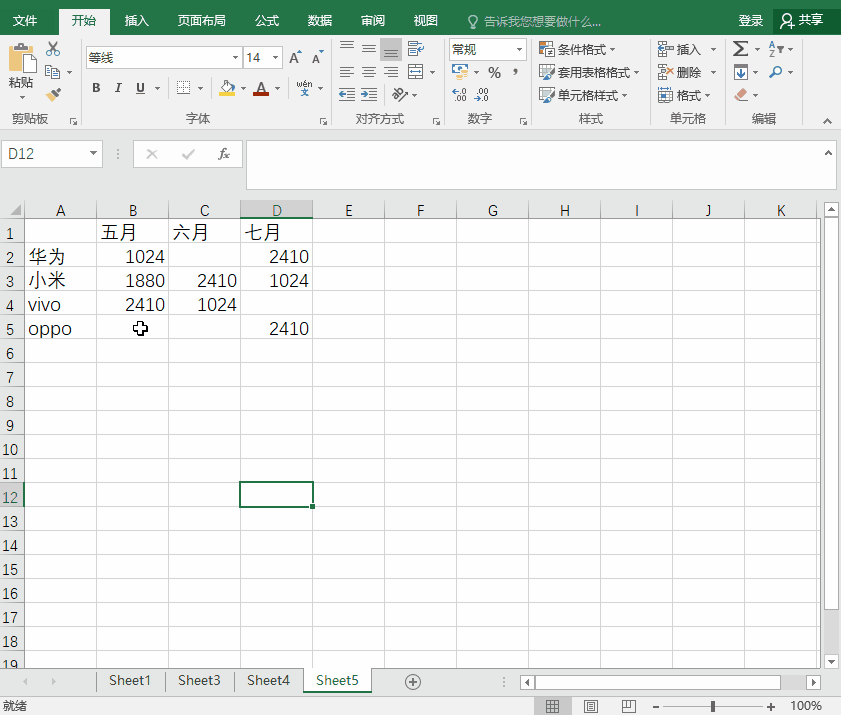Toggle top align in alignment group
841x715 pixels.
347,49
